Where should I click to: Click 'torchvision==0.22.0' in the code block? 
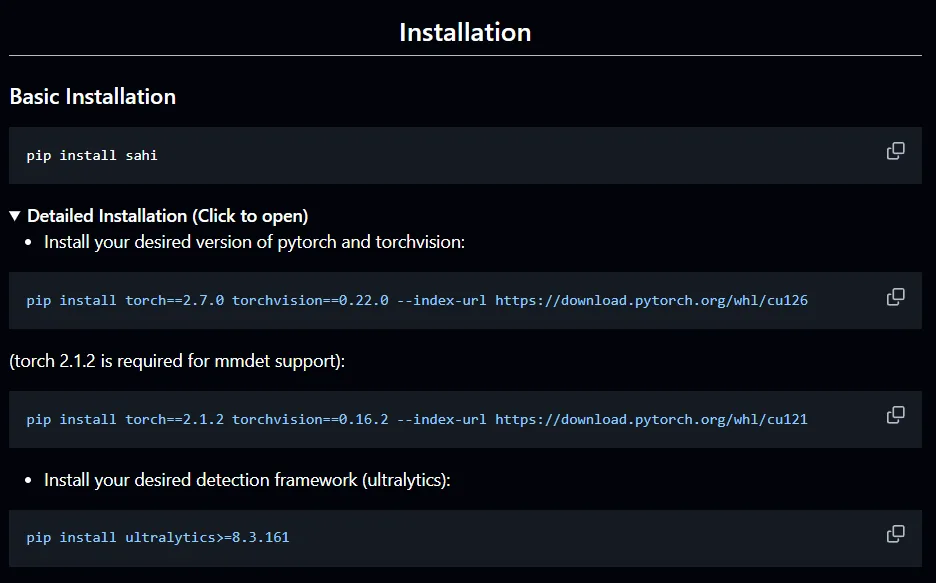(x=310, y=301)
